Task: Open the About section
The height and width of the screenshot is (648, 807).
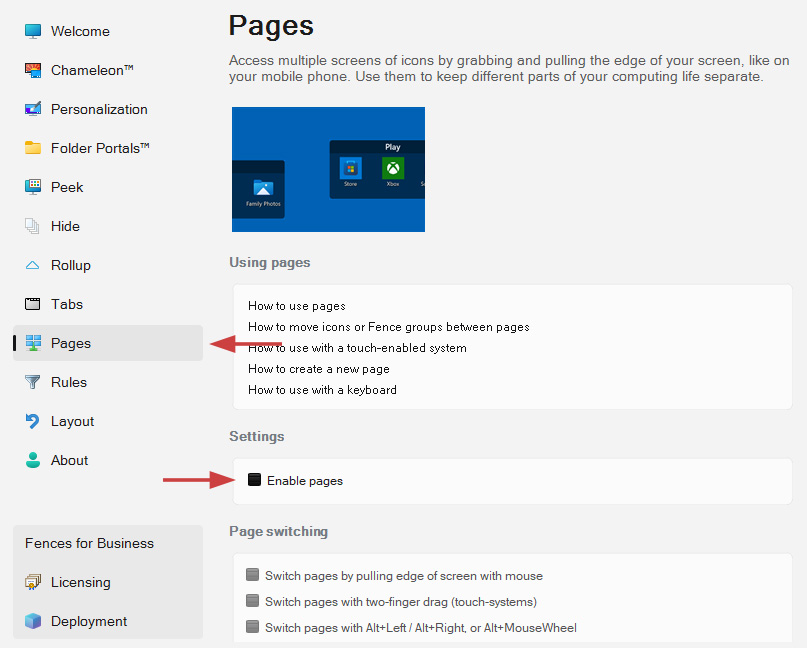Action: point(69,460)
